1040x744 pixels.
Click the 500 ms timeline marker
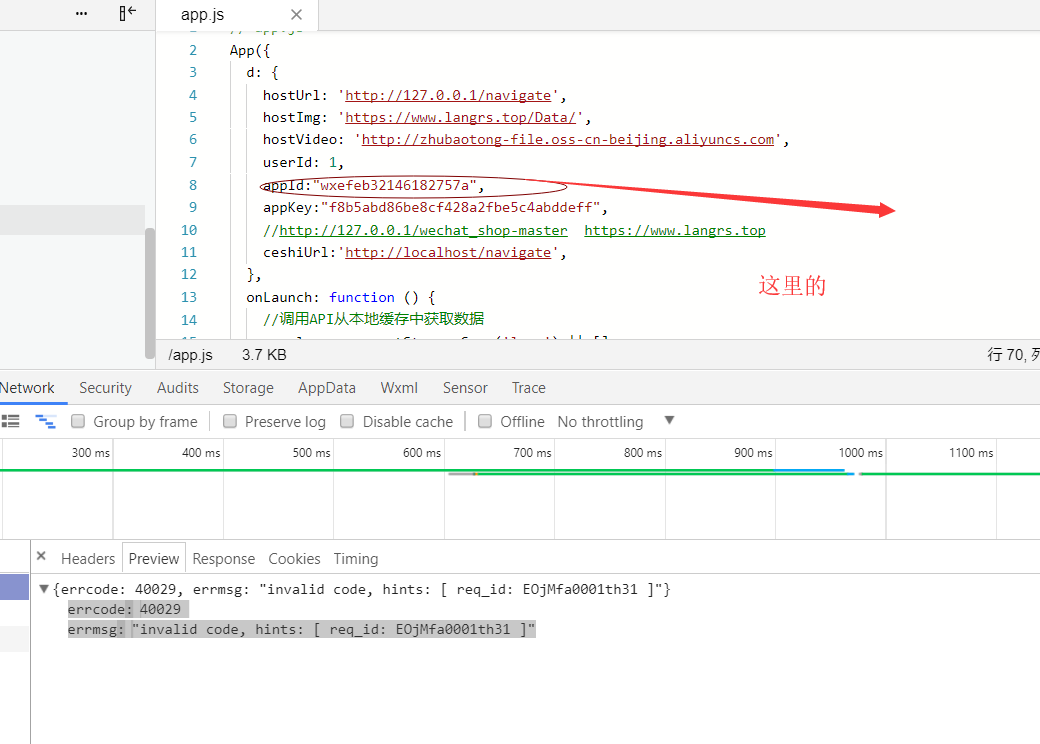(x=311, y=453)
